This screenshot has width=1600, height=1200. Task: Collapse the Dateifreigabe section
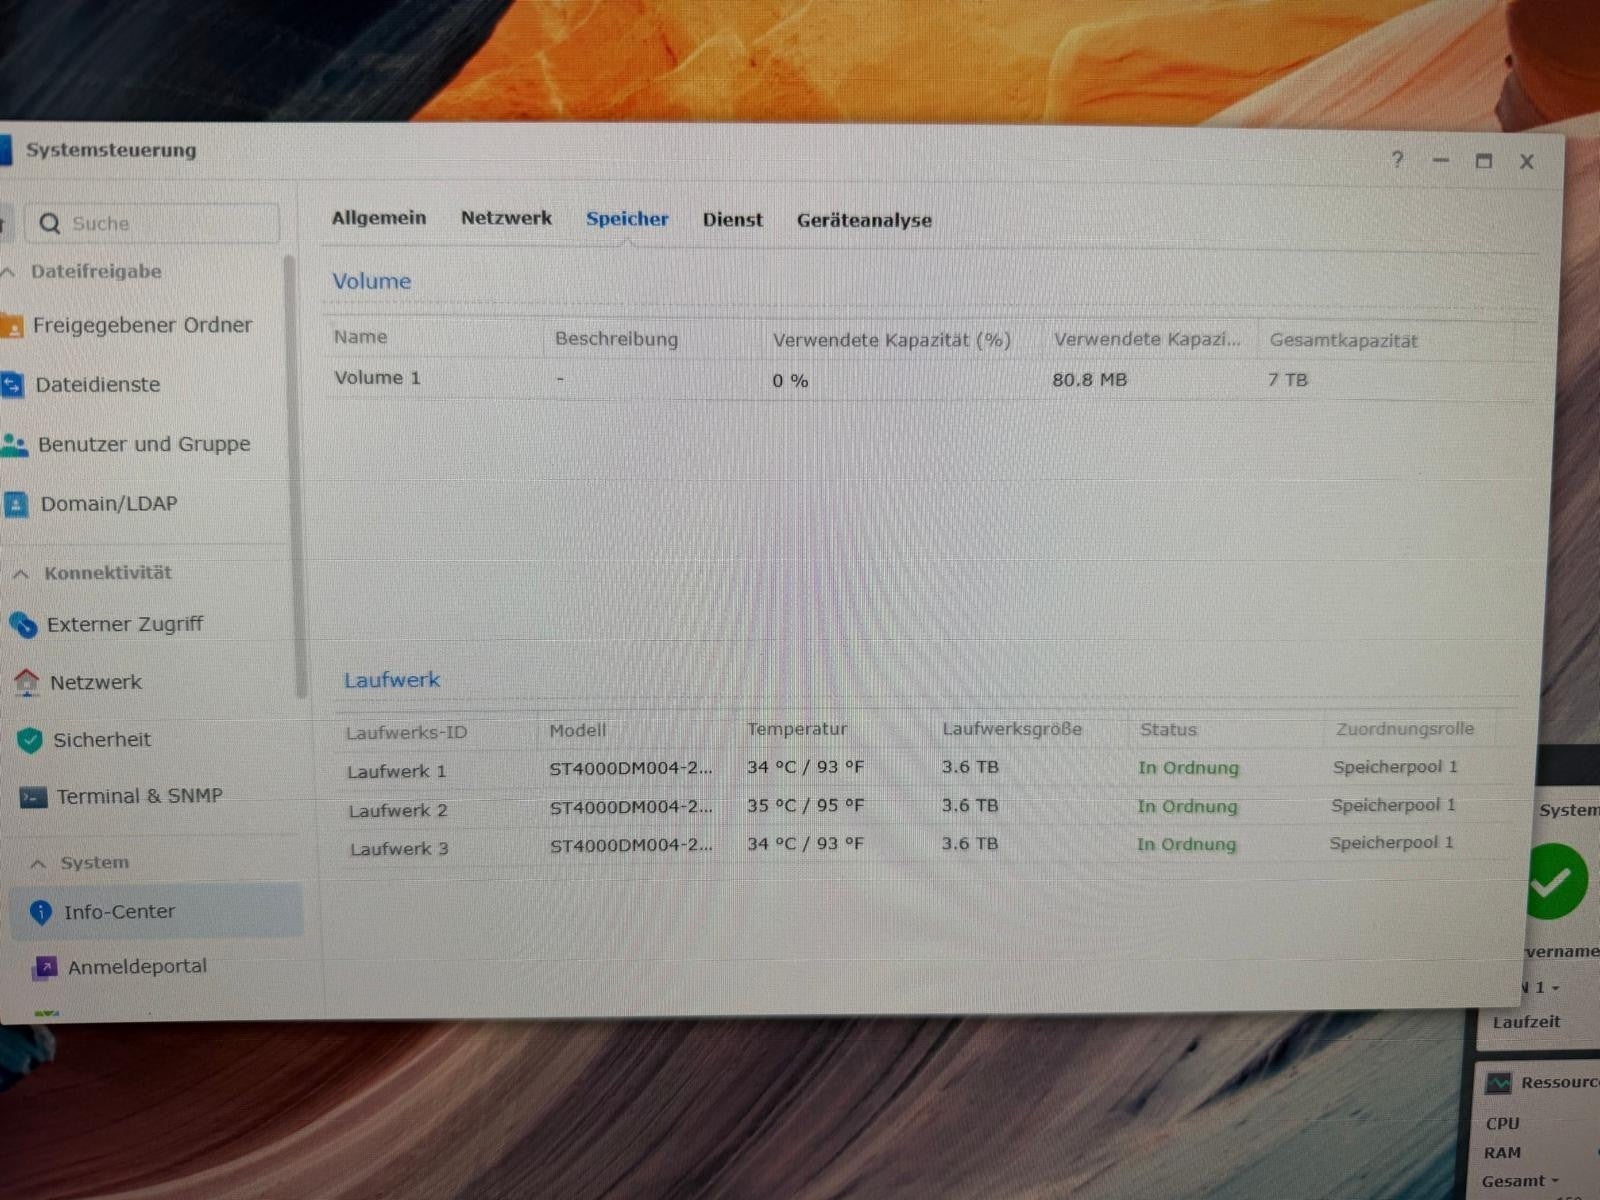(9, 272)
